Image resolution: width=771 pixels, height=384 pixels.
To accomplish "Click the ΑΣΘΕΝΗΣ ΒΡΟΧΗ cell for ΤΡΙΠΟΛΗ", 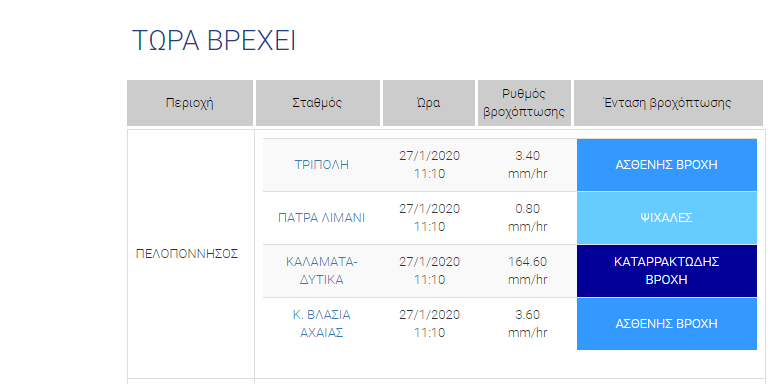I will point(667,165).
